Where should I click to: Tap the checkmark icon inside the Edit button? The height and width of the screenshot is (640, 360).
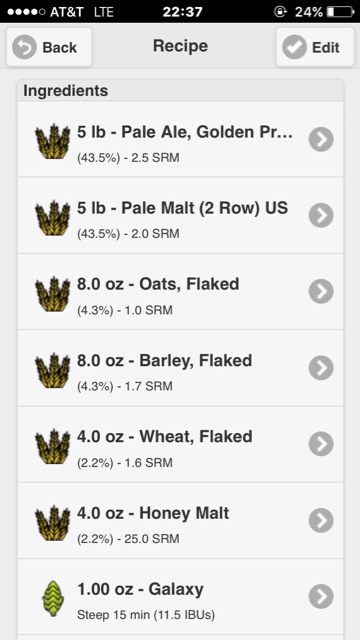tap(294, 47)
